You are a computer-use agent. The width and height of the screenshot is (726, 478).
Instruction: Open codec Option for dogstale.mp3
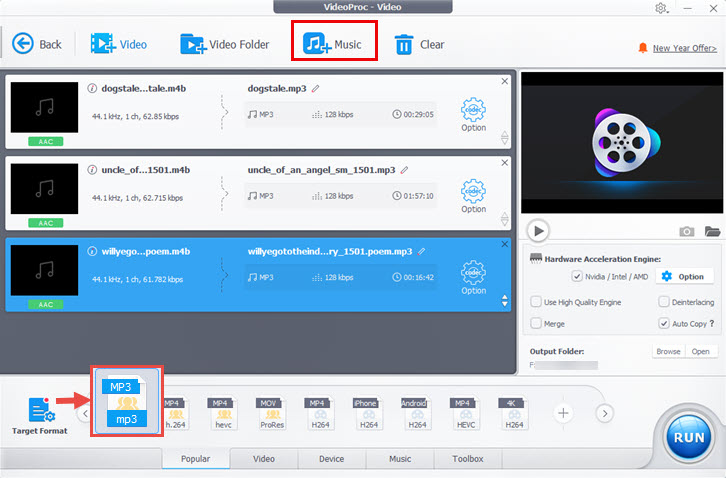click(x=473, y=115)
